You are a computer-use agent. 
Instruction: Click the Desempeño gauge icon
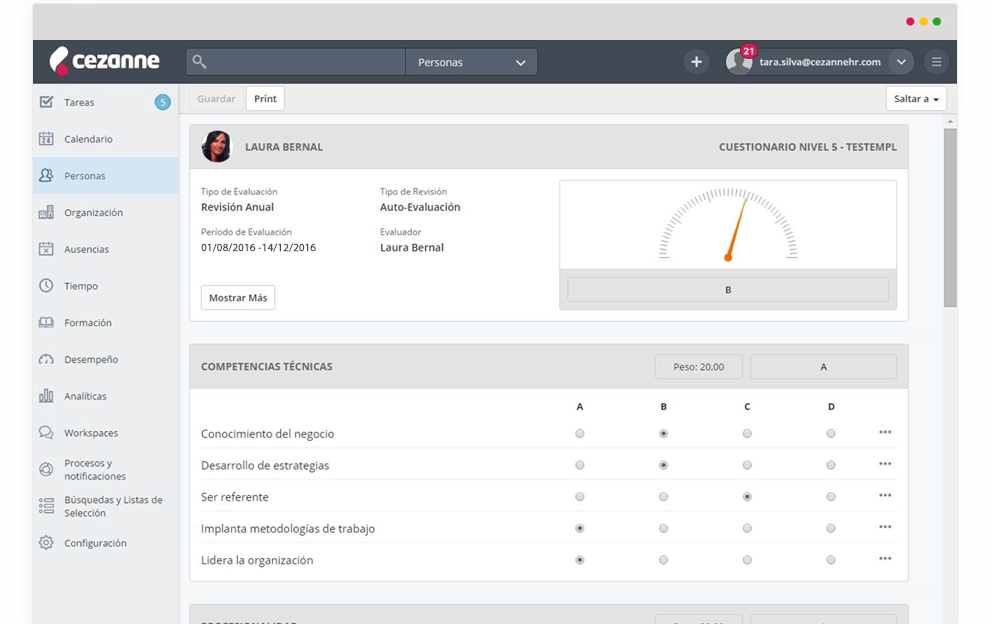[46, 359]
